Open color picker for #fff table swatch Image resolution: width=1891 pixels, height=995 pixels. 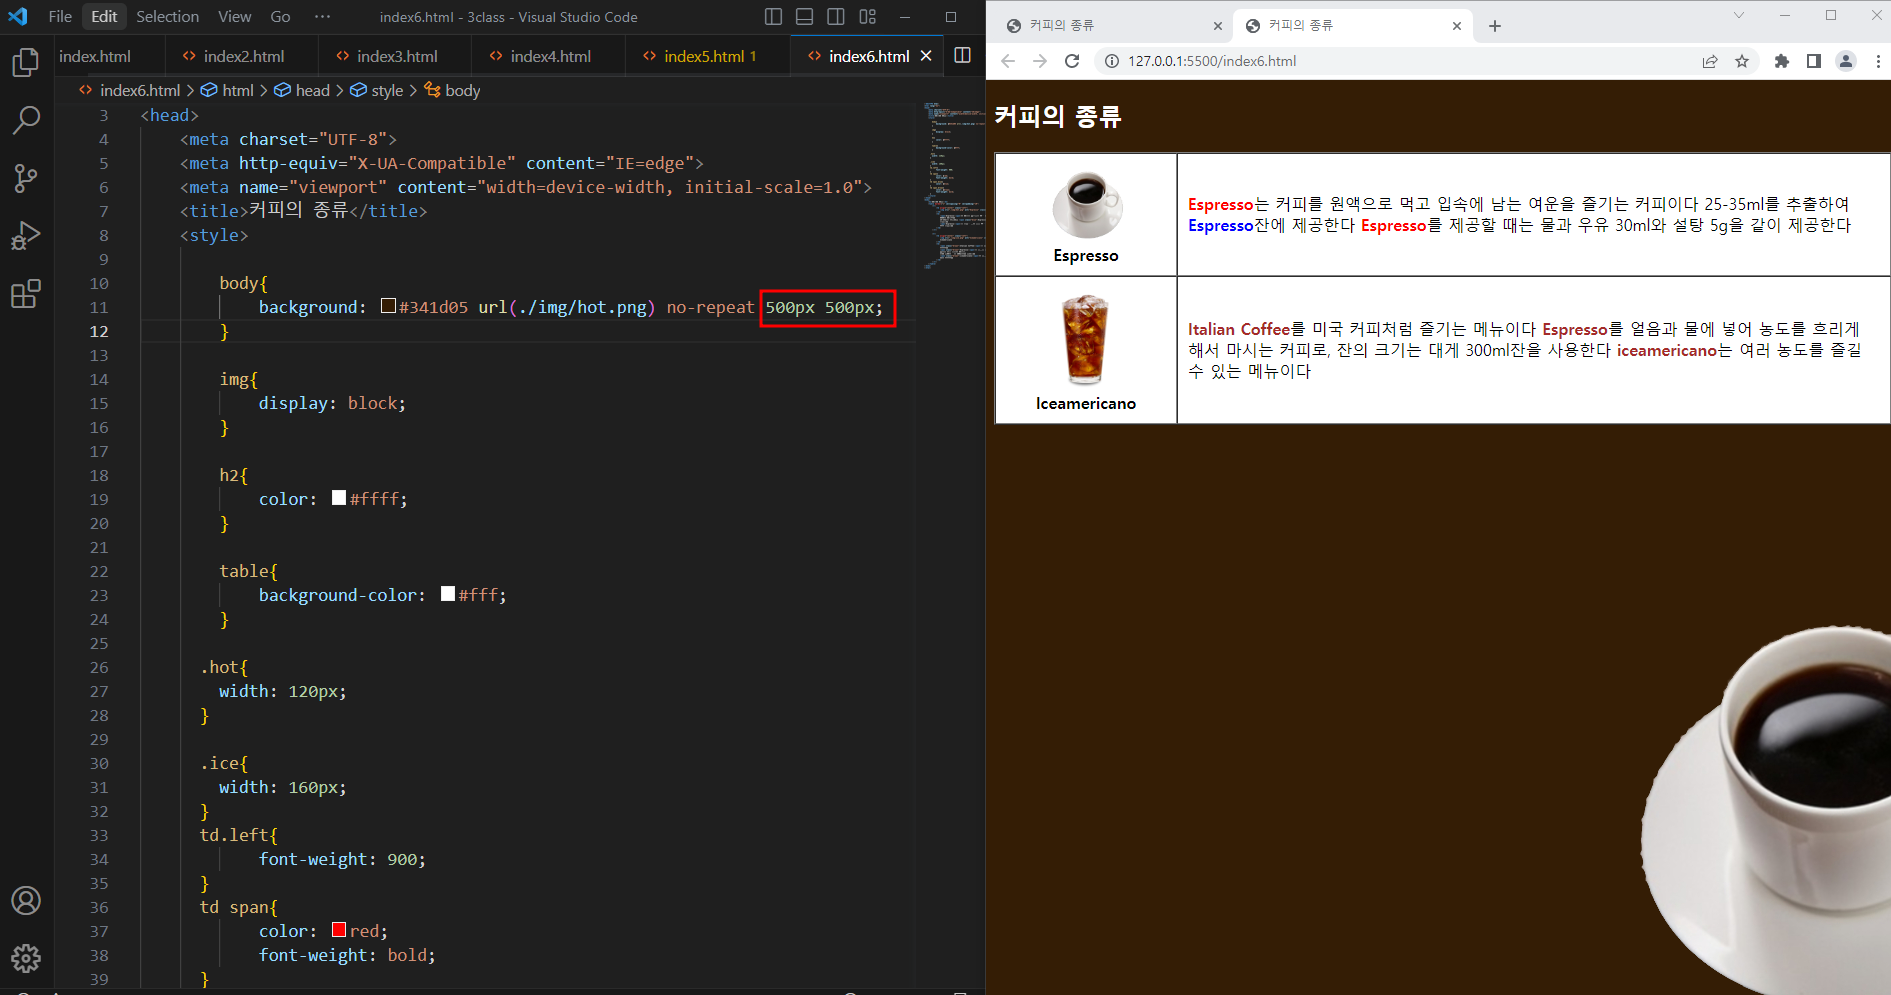[448, 594]
